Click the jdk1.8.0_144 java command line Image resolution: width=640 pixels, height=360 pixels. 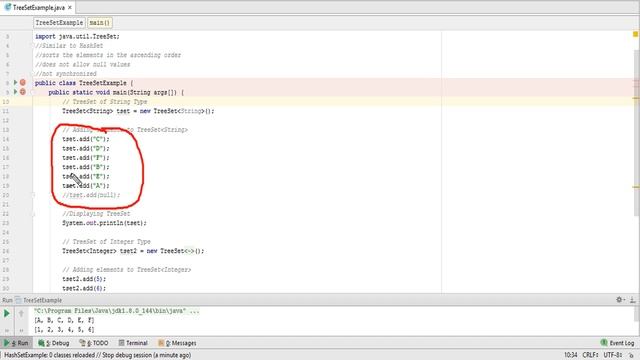pos(117,311)
